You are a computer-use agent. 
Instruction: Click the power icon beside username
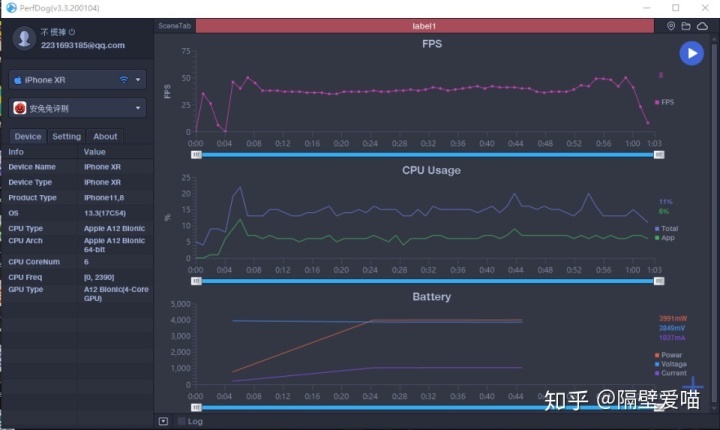pos(72,32)
